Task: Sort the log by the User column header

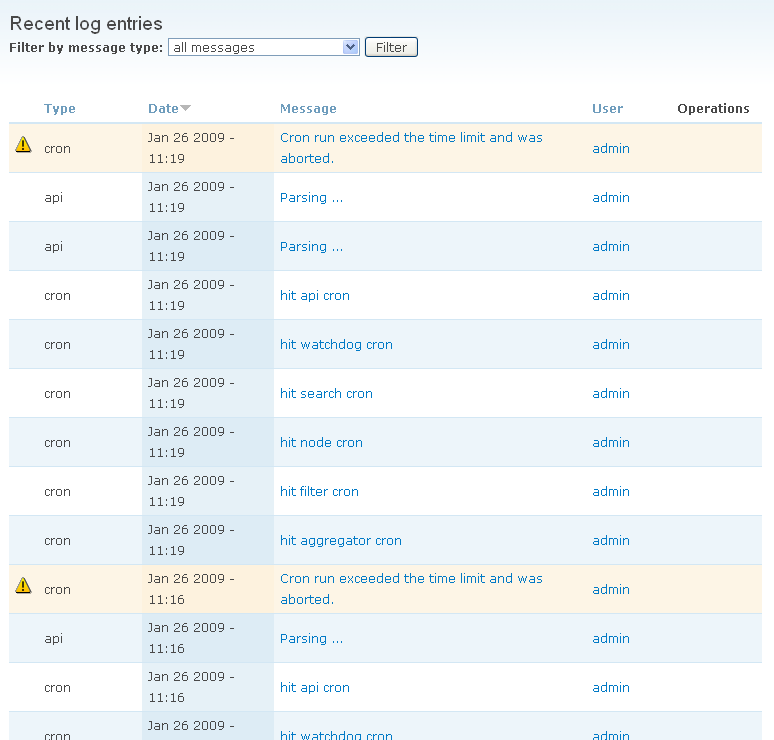Action: (x=608, y=109)
